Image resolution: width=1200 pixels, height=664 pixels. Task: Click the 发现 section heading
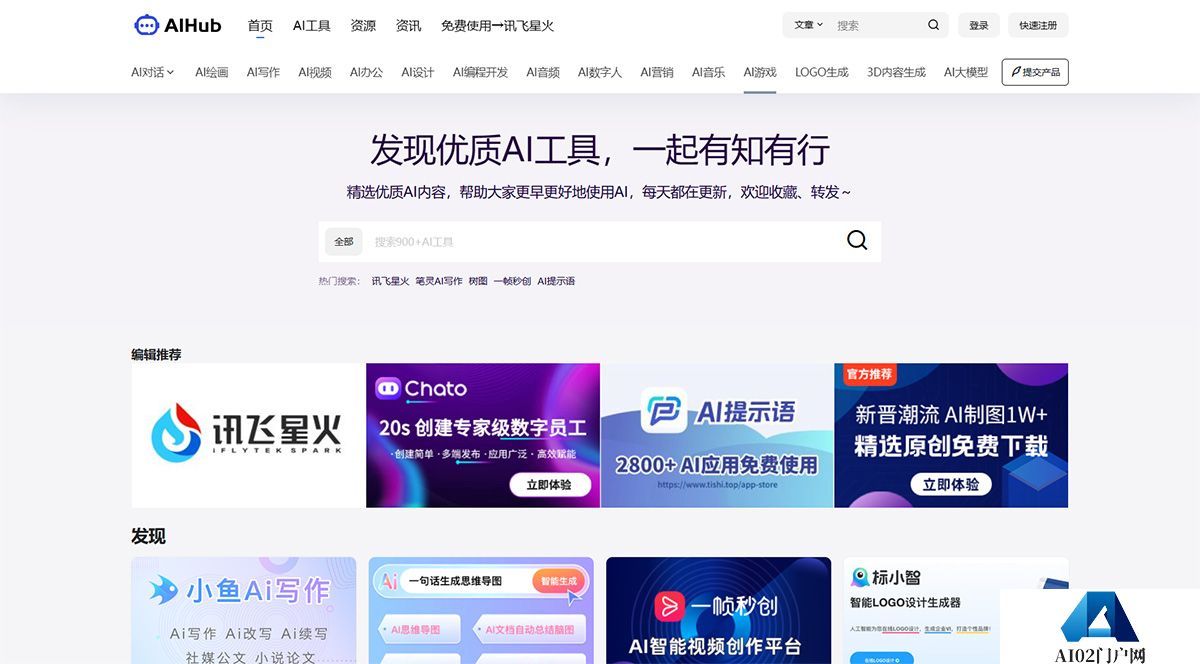148,536
